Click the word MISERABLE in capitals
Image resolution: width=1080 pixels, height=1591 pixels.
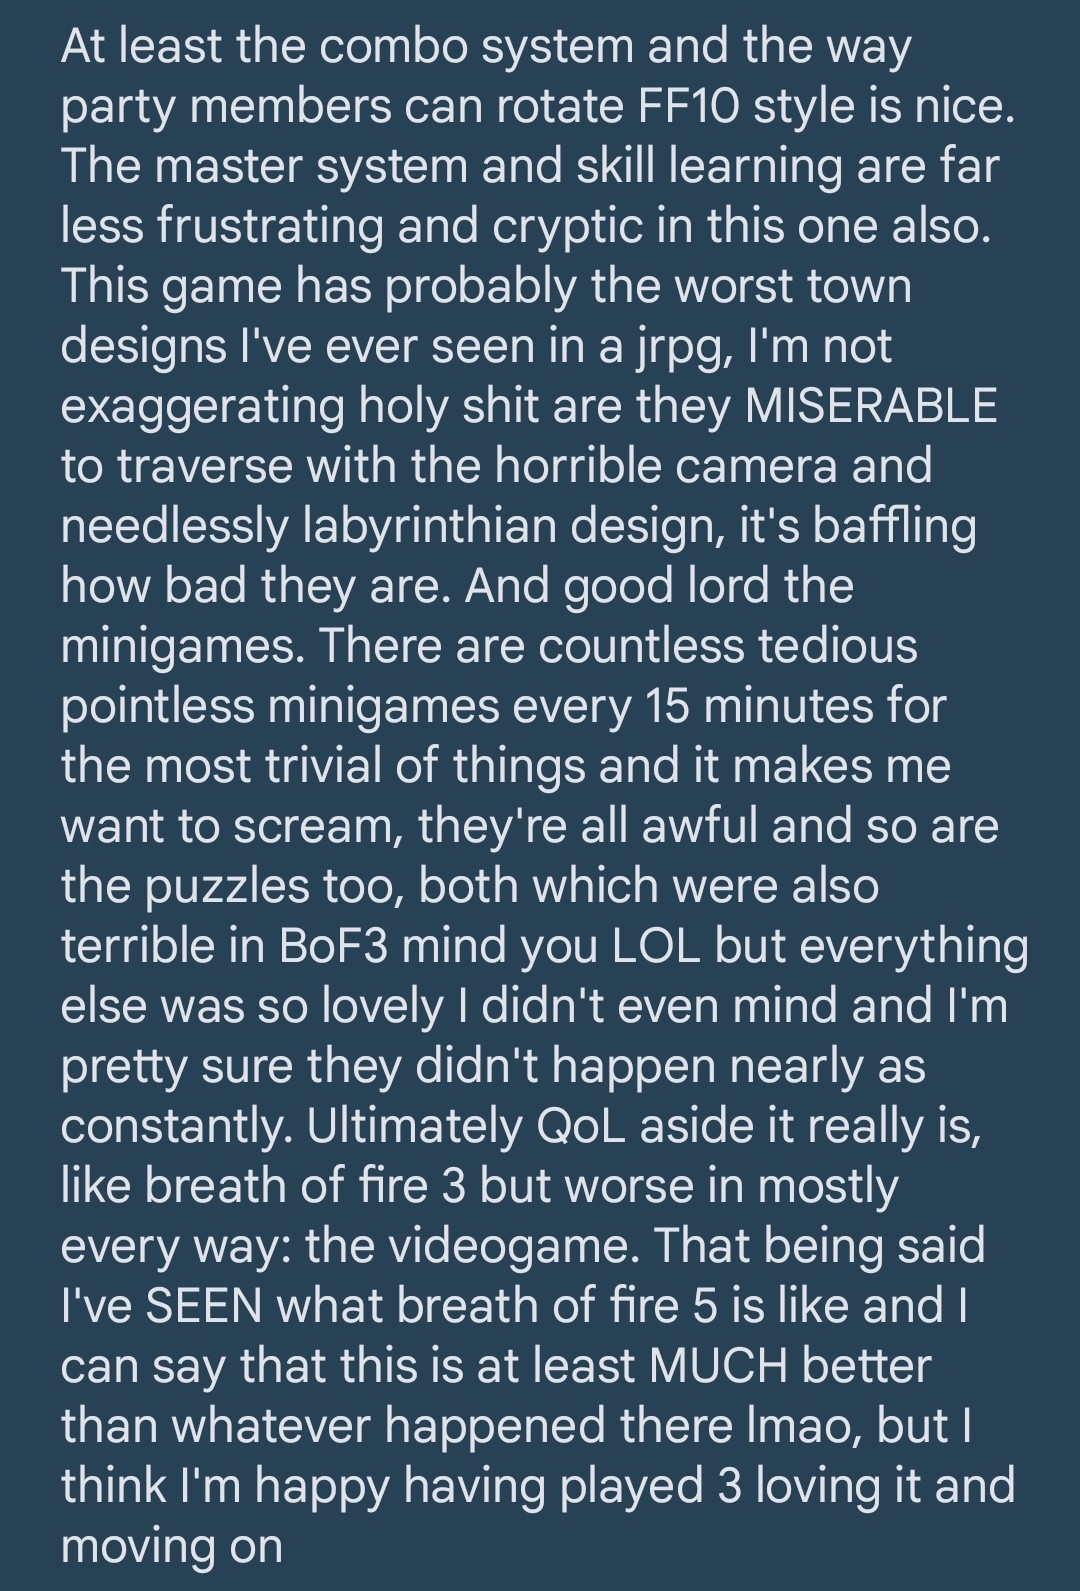(x=872, y=406)
